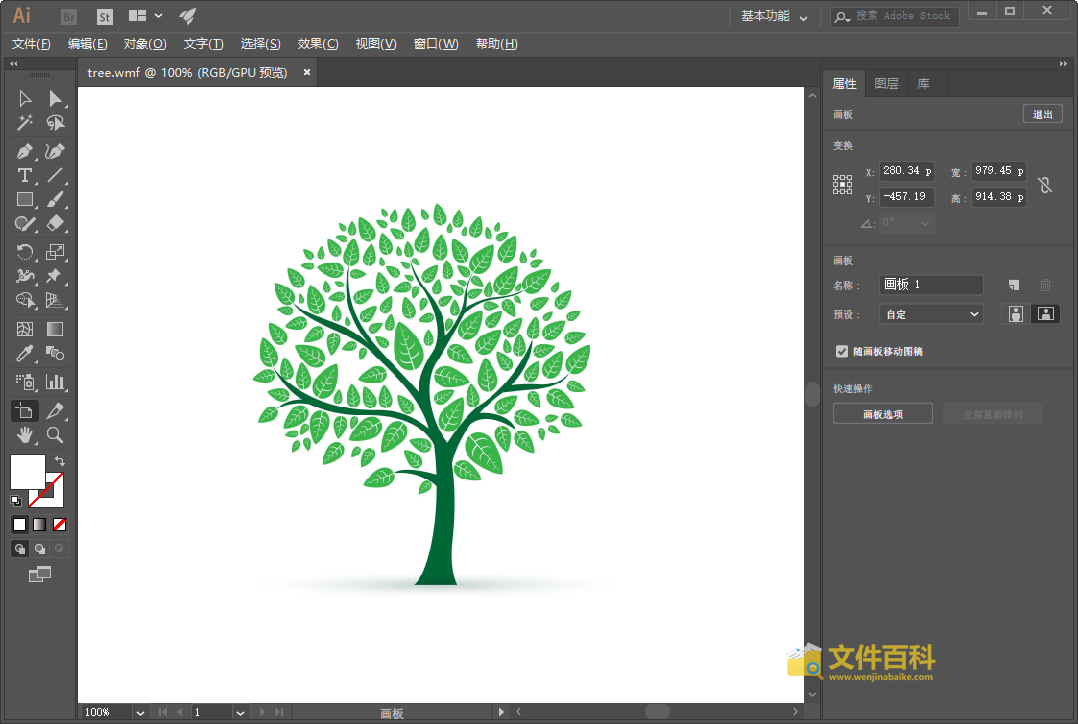Switch to the 图层 tab

pyautogui.click(x=886, y=84)
